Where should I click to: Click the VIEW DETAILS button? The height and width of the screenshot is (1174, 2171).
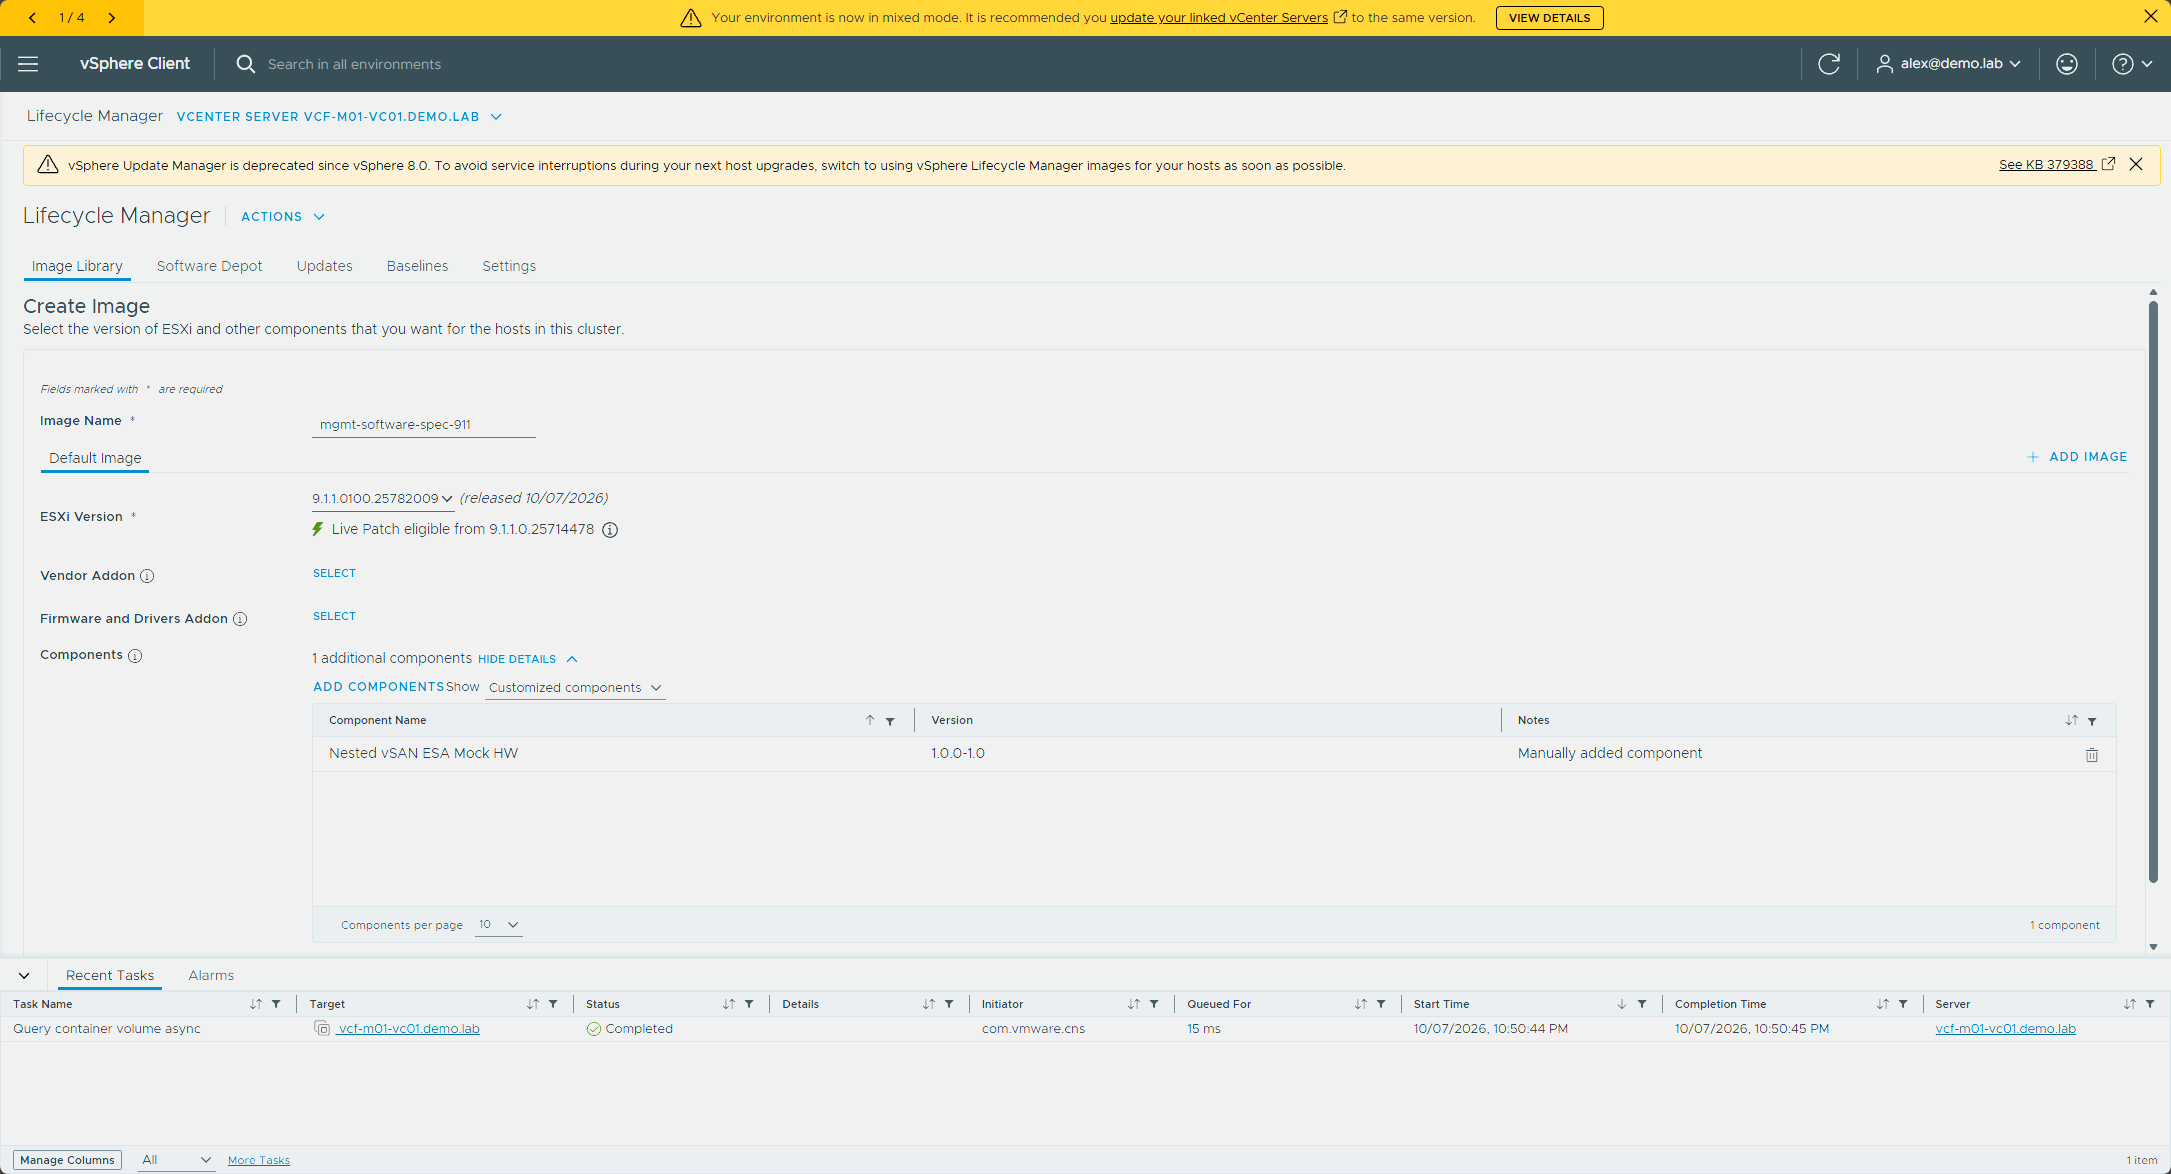tap(1549, 18)
